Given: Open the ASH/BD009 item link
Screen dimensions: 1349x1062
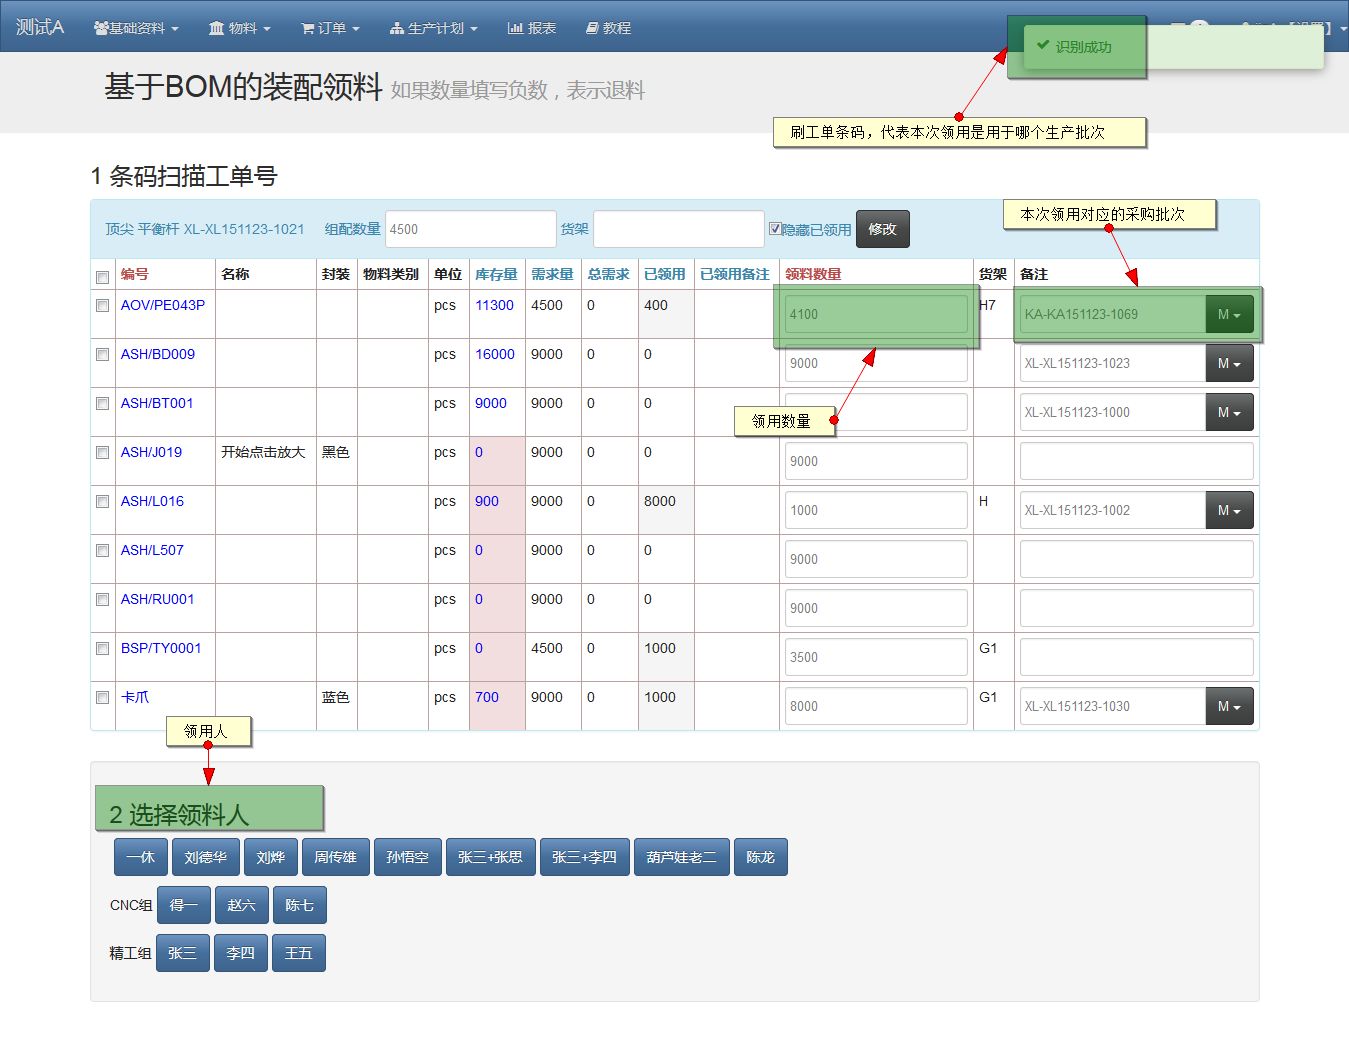Looking at the screenshot, I should 158,354.
